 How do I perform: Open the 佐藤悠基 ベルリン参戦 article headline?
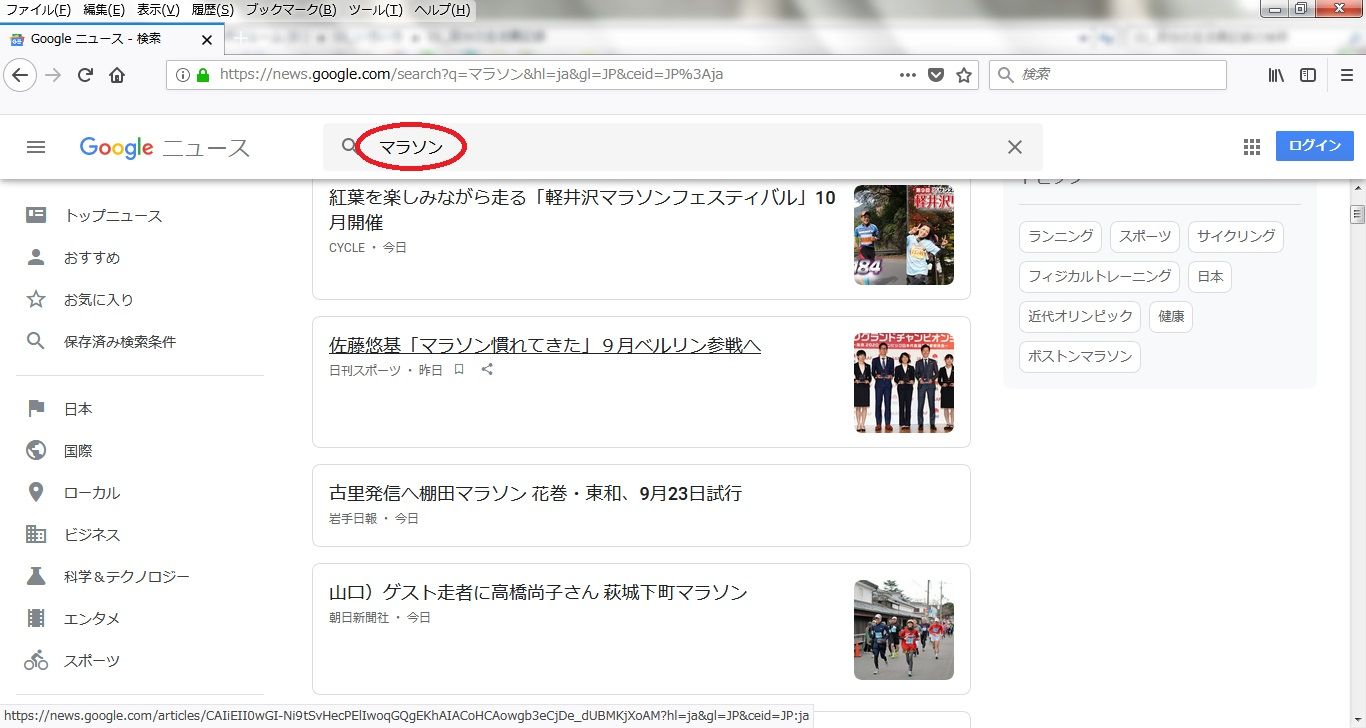545,345
